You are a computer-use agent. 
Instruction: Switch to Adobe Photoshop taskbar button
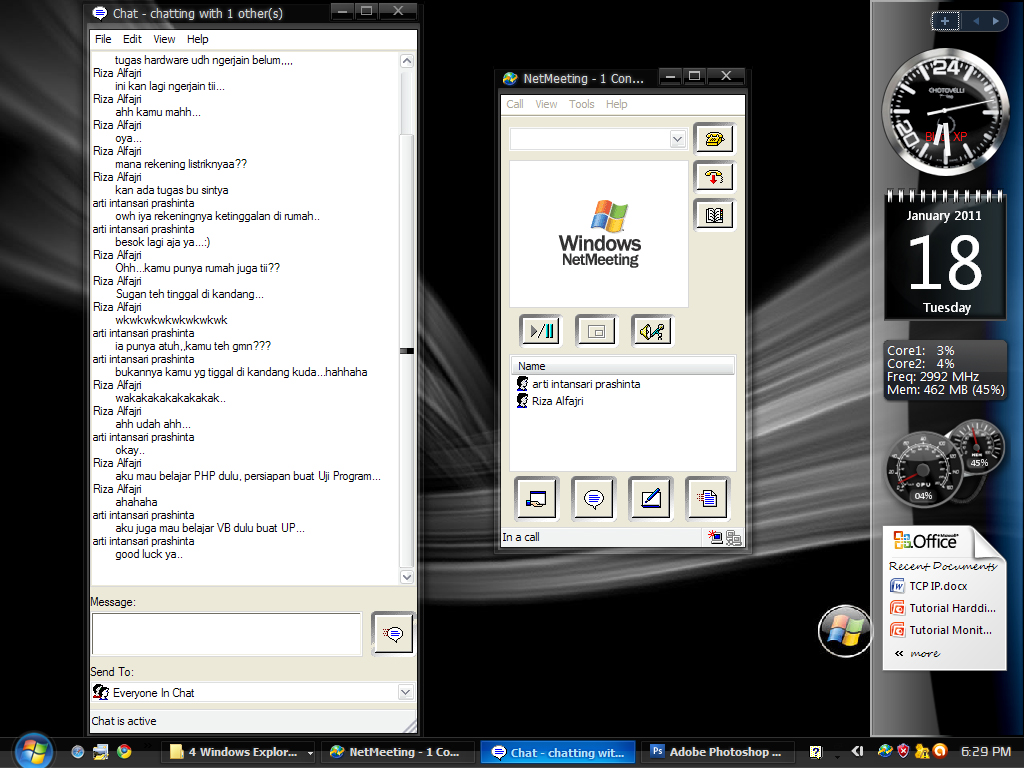point(718,752)
